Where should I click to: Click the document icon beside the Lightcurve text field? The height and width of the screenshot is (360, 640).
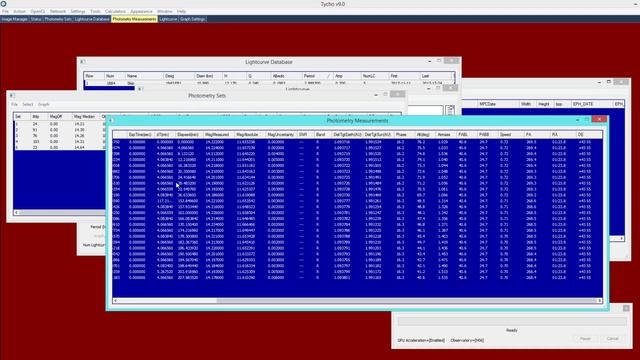[x=450, y=110]
